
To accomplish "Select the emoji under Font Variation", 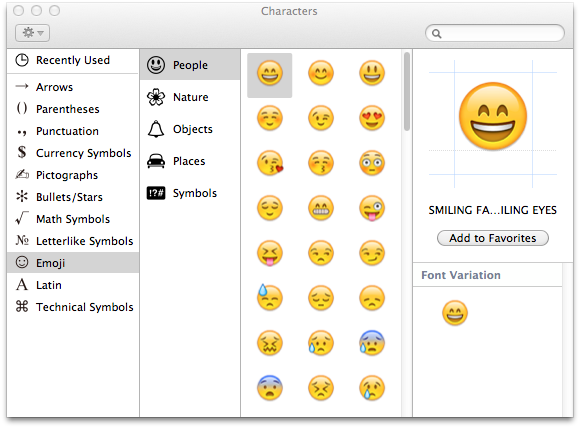I will 455,313.
